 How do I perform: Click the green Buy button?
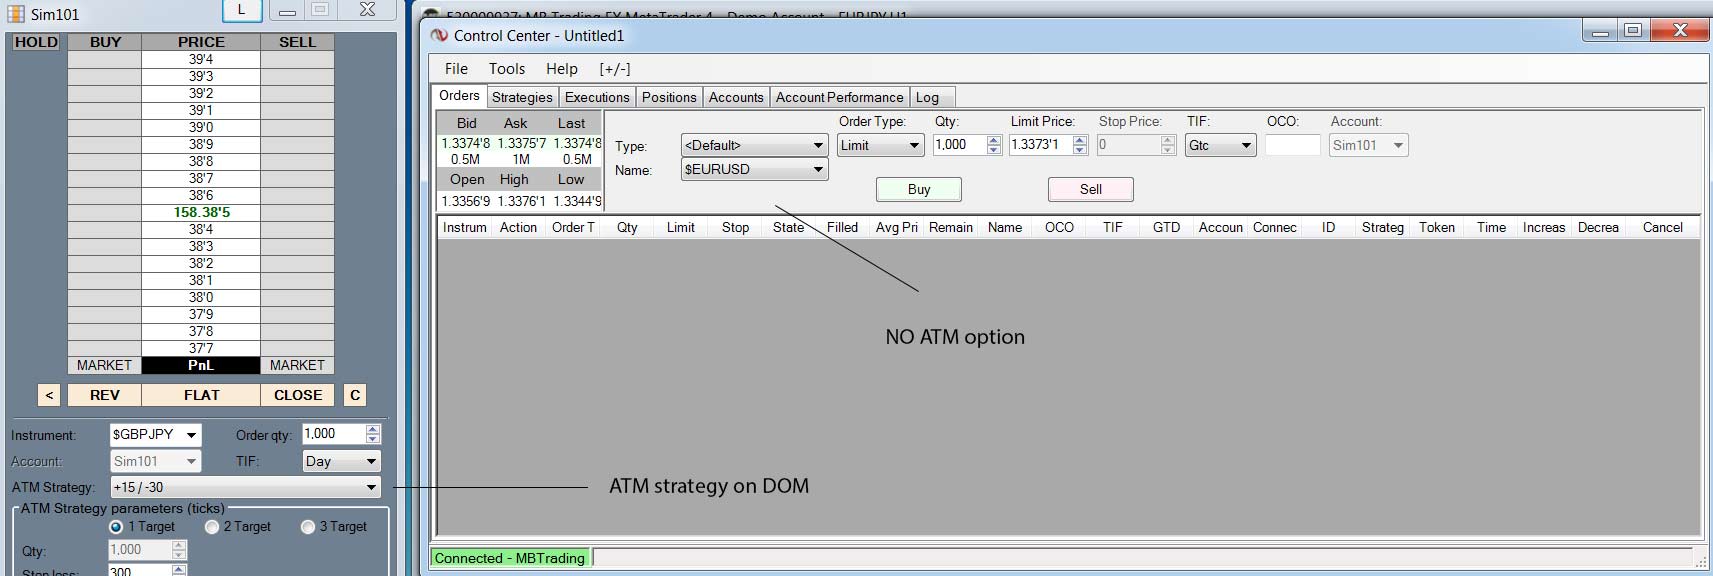pyautogui.click(x=919, y=189)
